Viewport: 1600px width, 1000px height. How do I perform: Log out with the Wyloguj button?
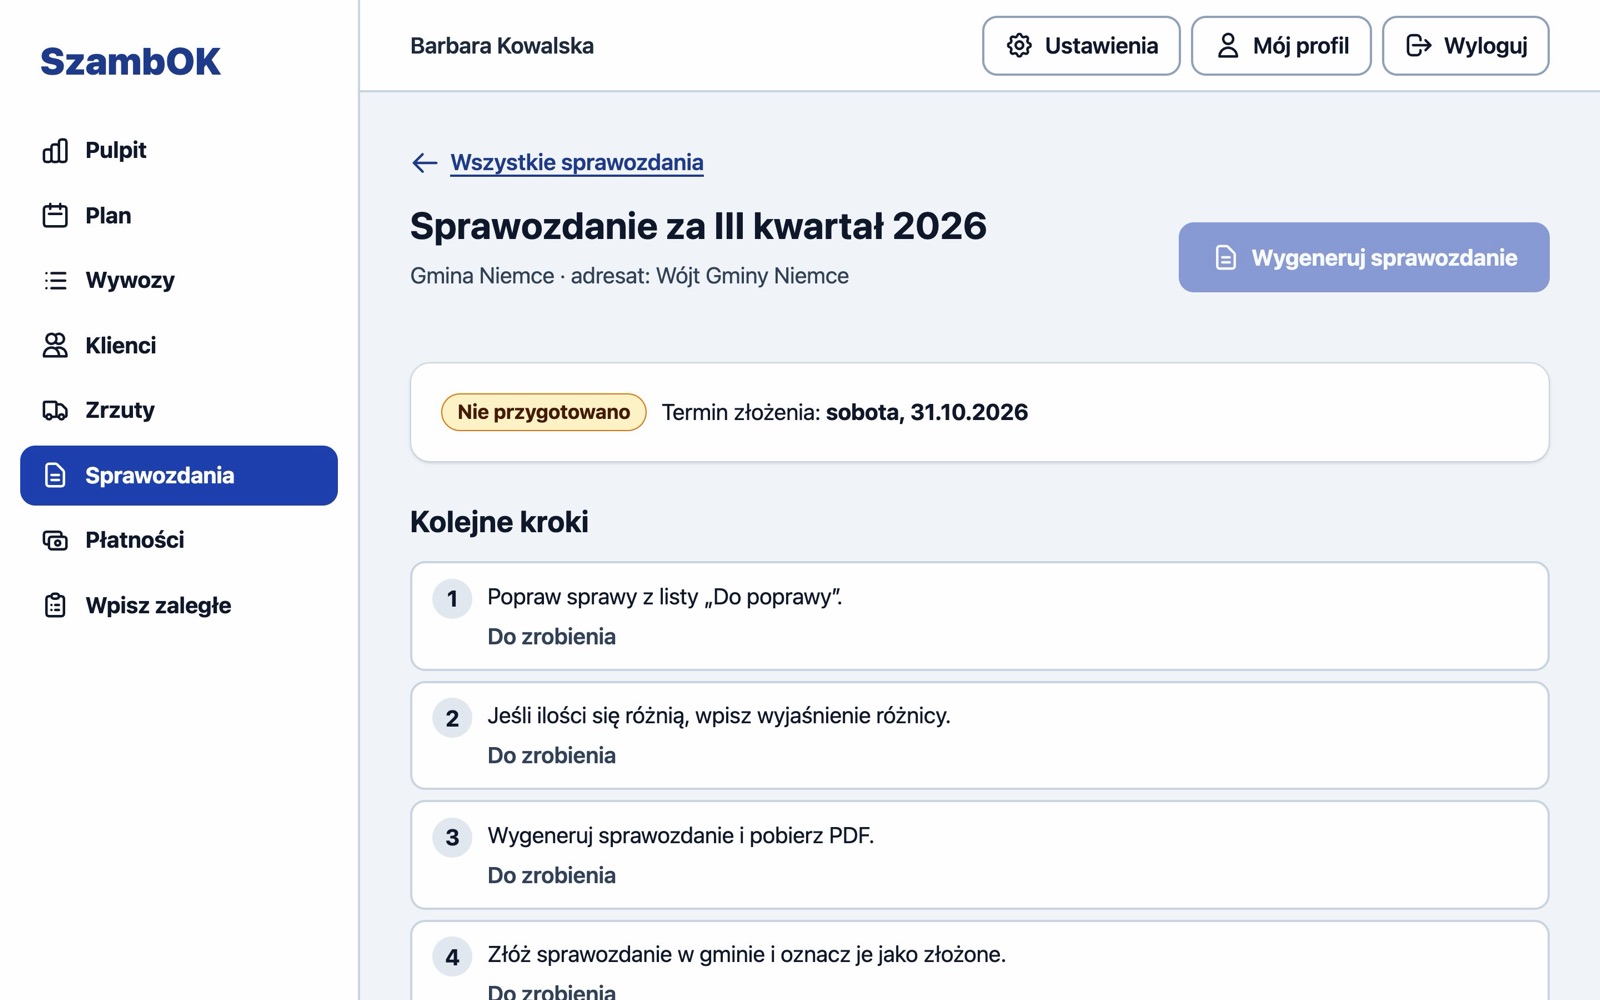pos(1466,46)
